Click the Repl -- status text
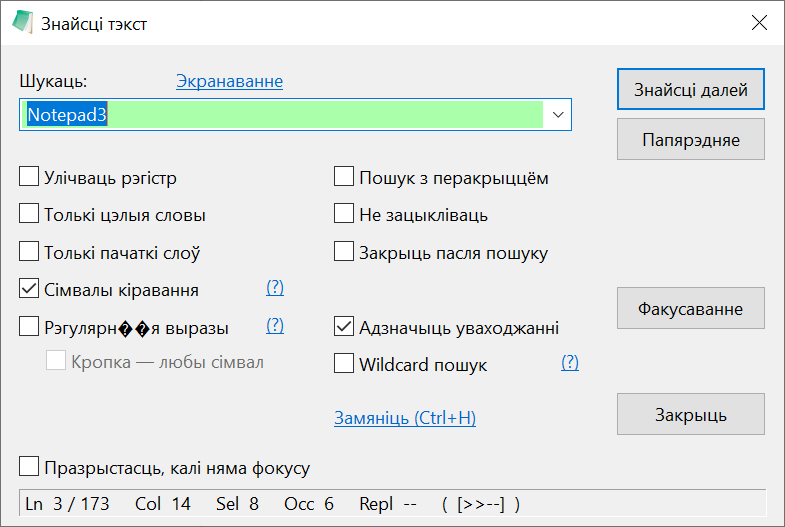 (x=388, y=504)
